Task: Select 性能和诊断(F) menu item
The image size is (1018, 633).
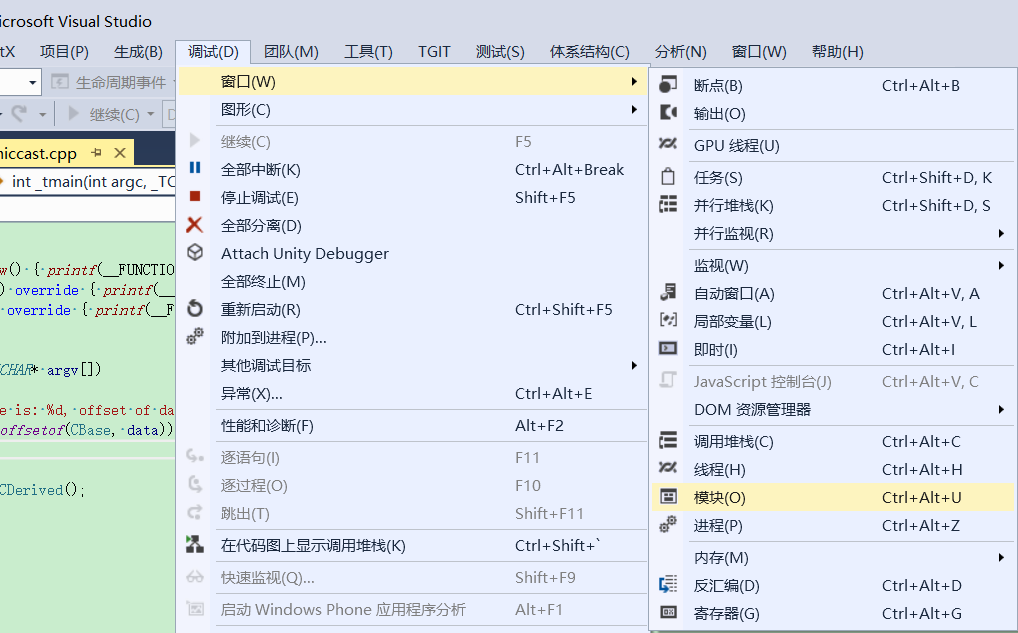Action: [x=413, y=426]
